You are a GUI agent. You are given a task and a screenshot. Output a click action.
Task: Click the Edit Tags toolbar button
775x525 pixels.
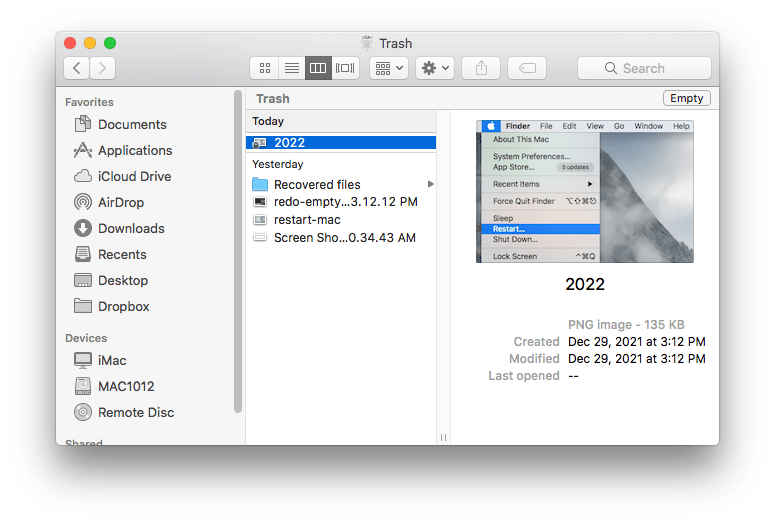pyautogui.click(x=527, y=68)
